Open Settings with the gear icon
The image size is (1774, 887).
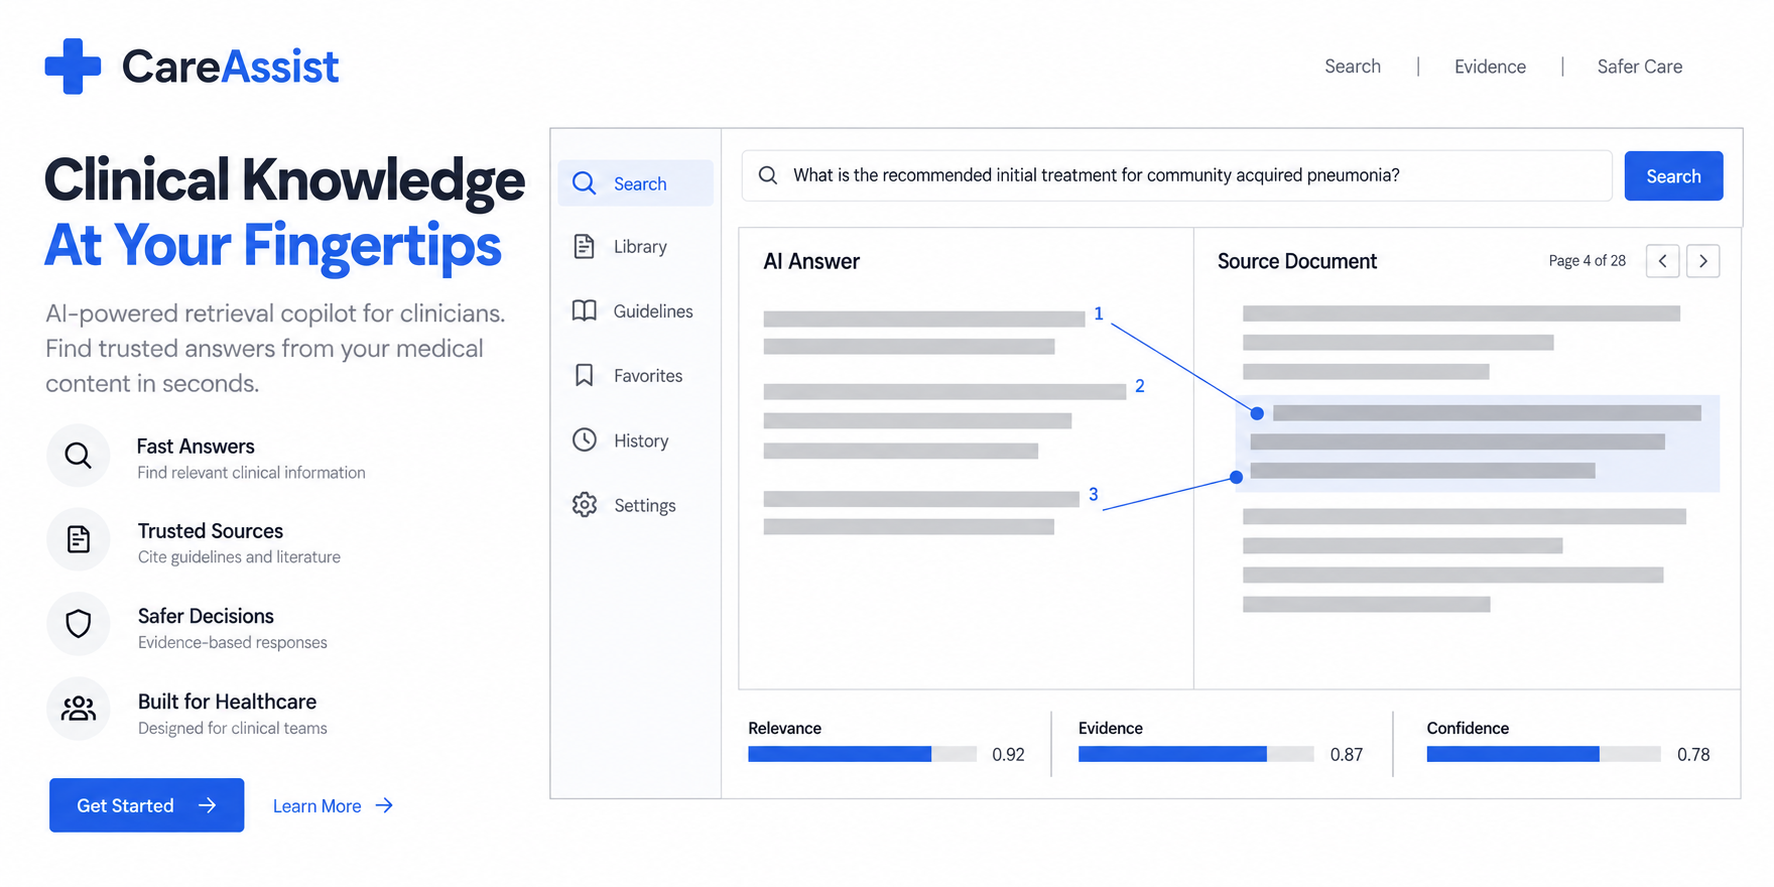point(584,505)
